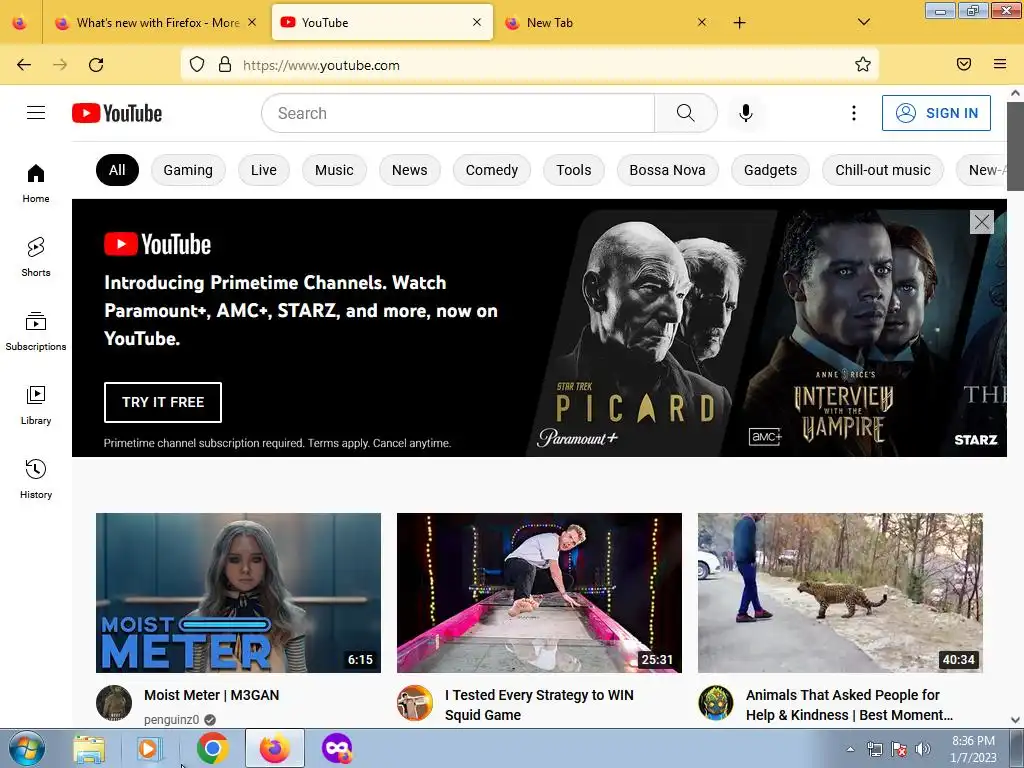Open a new tab with plus button
The width and height of the screenshot is (1024, 768).
(x=739, y=23)
